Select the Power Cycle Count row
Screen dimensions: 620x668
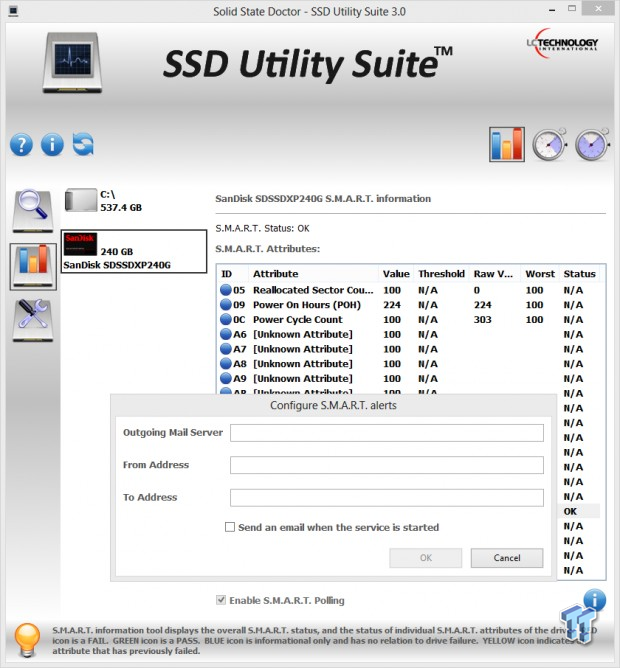tap(409, 320)
